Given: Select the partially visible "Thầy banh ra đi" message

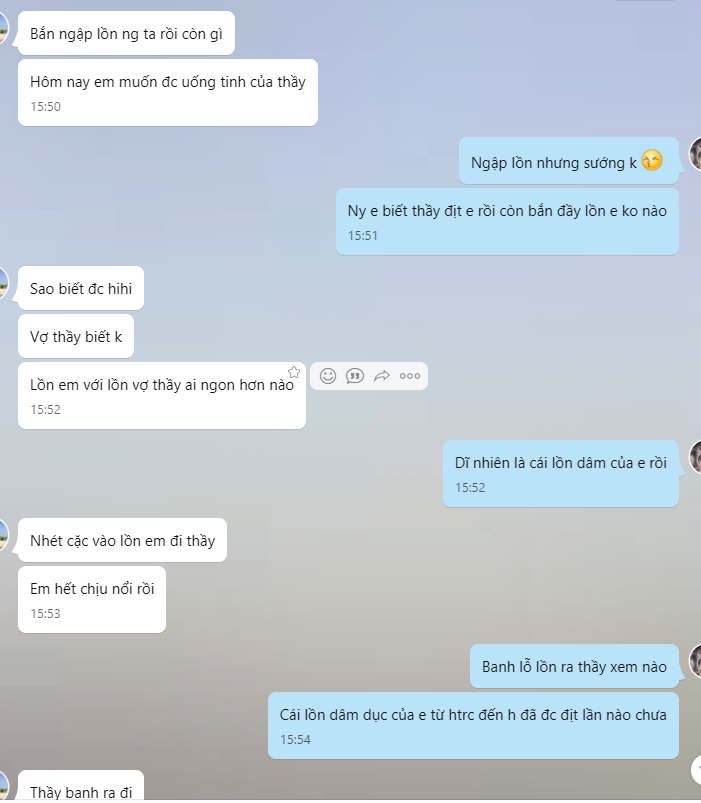Looking at the screenshot, I should [x=81, y=786].
